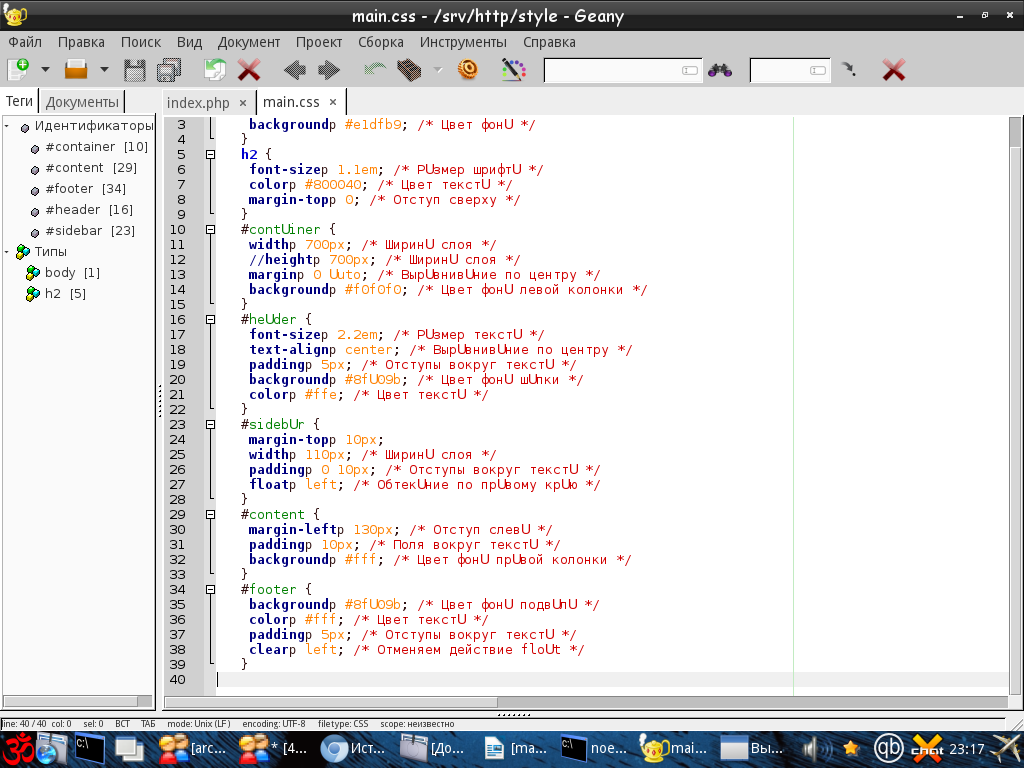The width and height of the screenshot is (1024, 768).
Task: Click the New file toolbar icon
Action: point(18,70)
